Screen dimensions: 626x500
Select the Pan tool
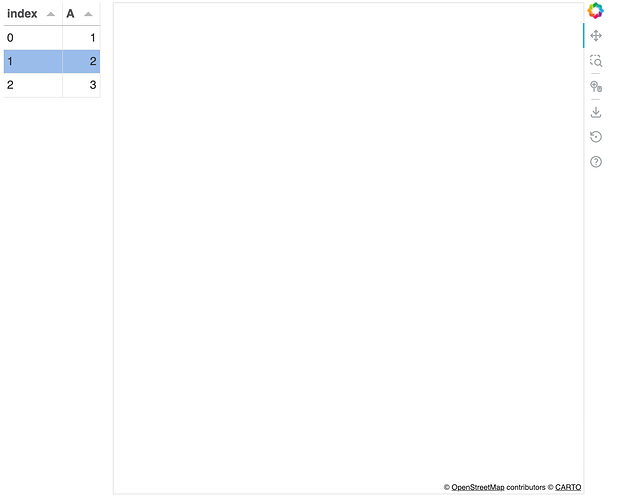(x=596, y=36)
